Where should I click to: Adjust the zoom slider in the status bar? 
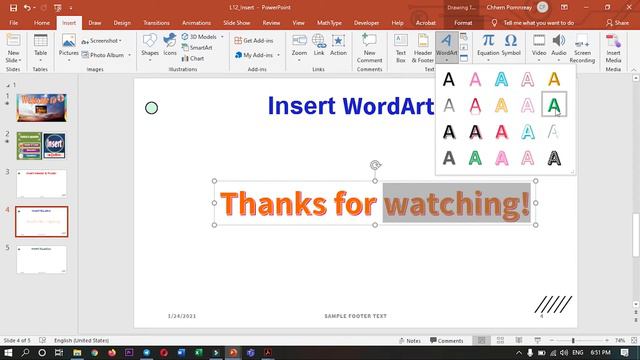[573, 340]
